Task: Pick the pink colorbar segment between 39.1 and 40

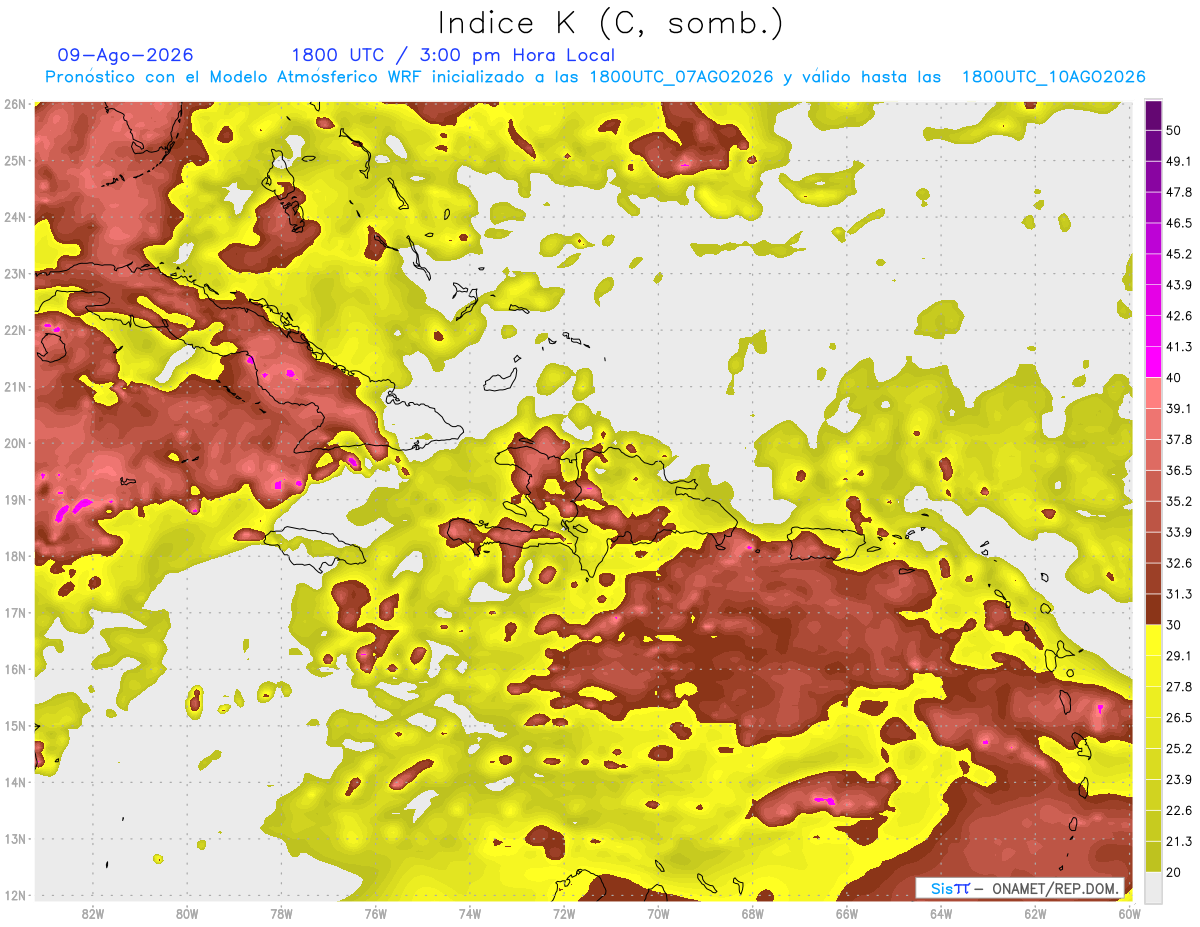Action: point(1153,393)
